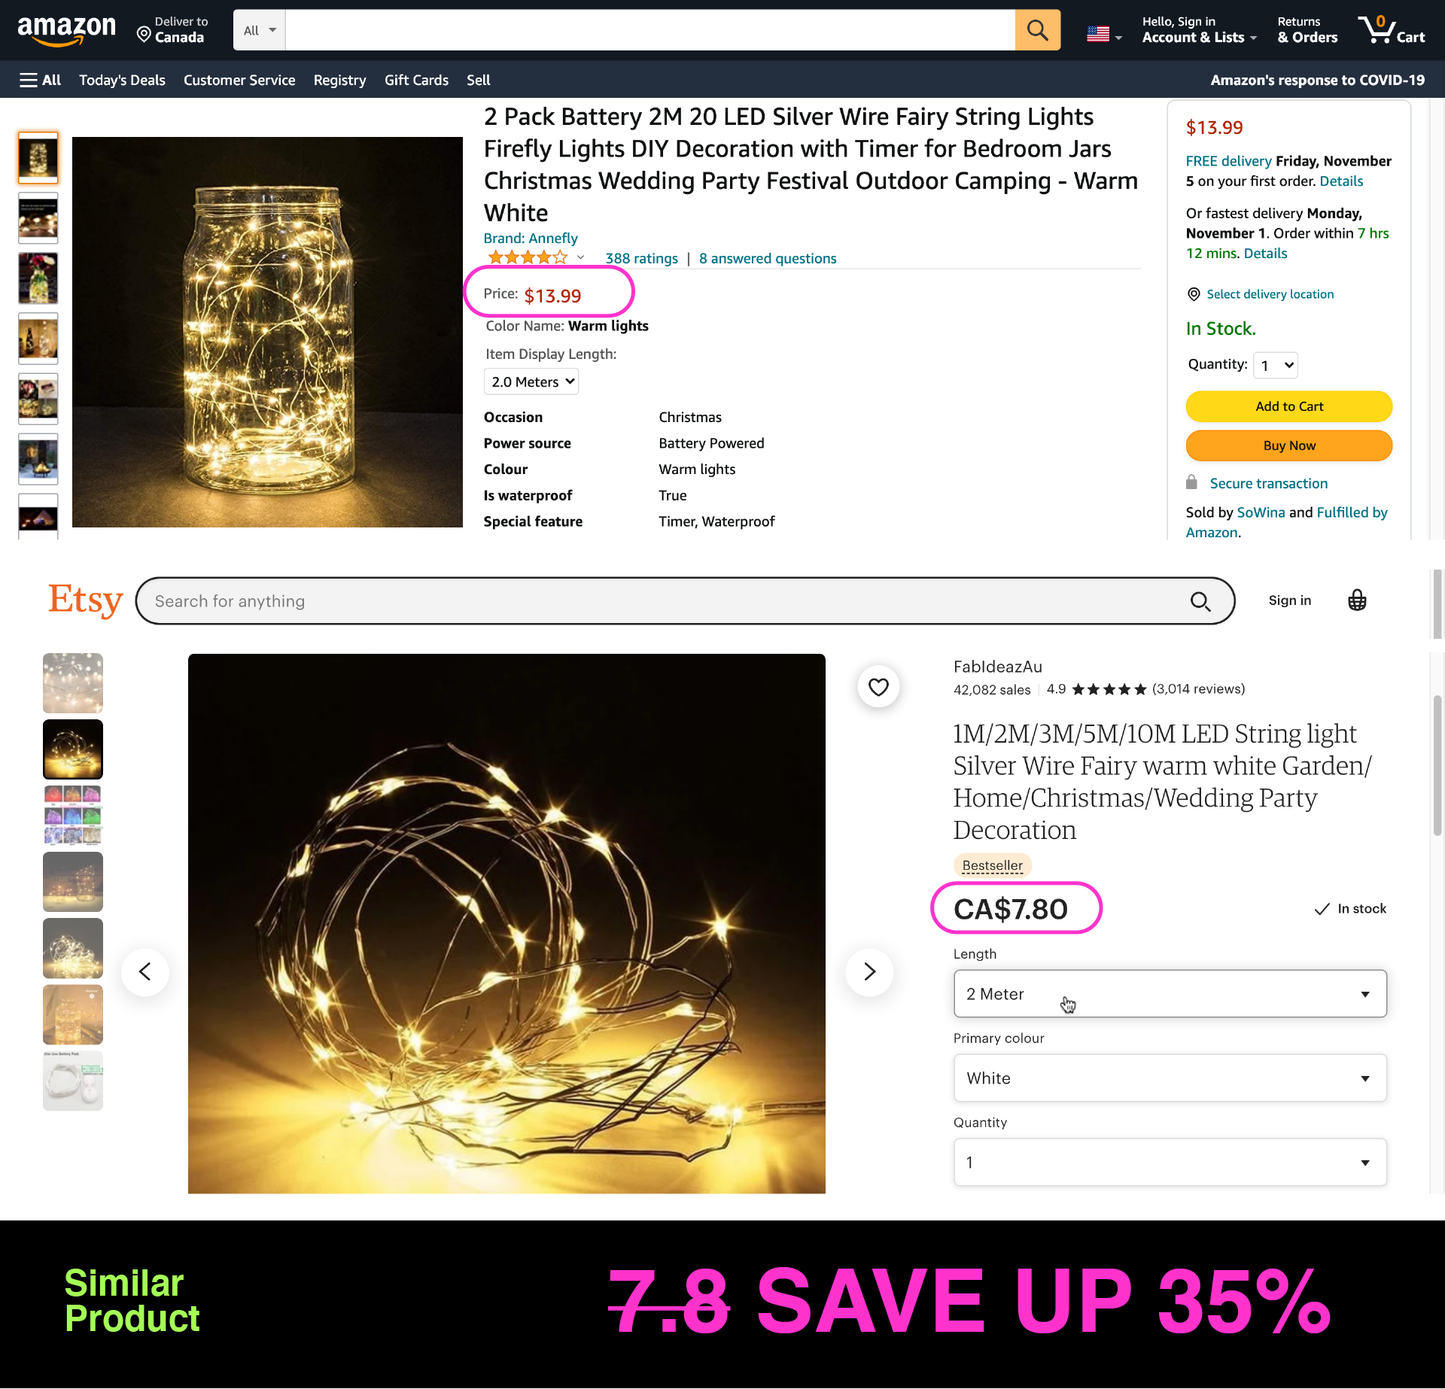Click the Add to Cart button

pyautogui.click(x=1289, y=406)
